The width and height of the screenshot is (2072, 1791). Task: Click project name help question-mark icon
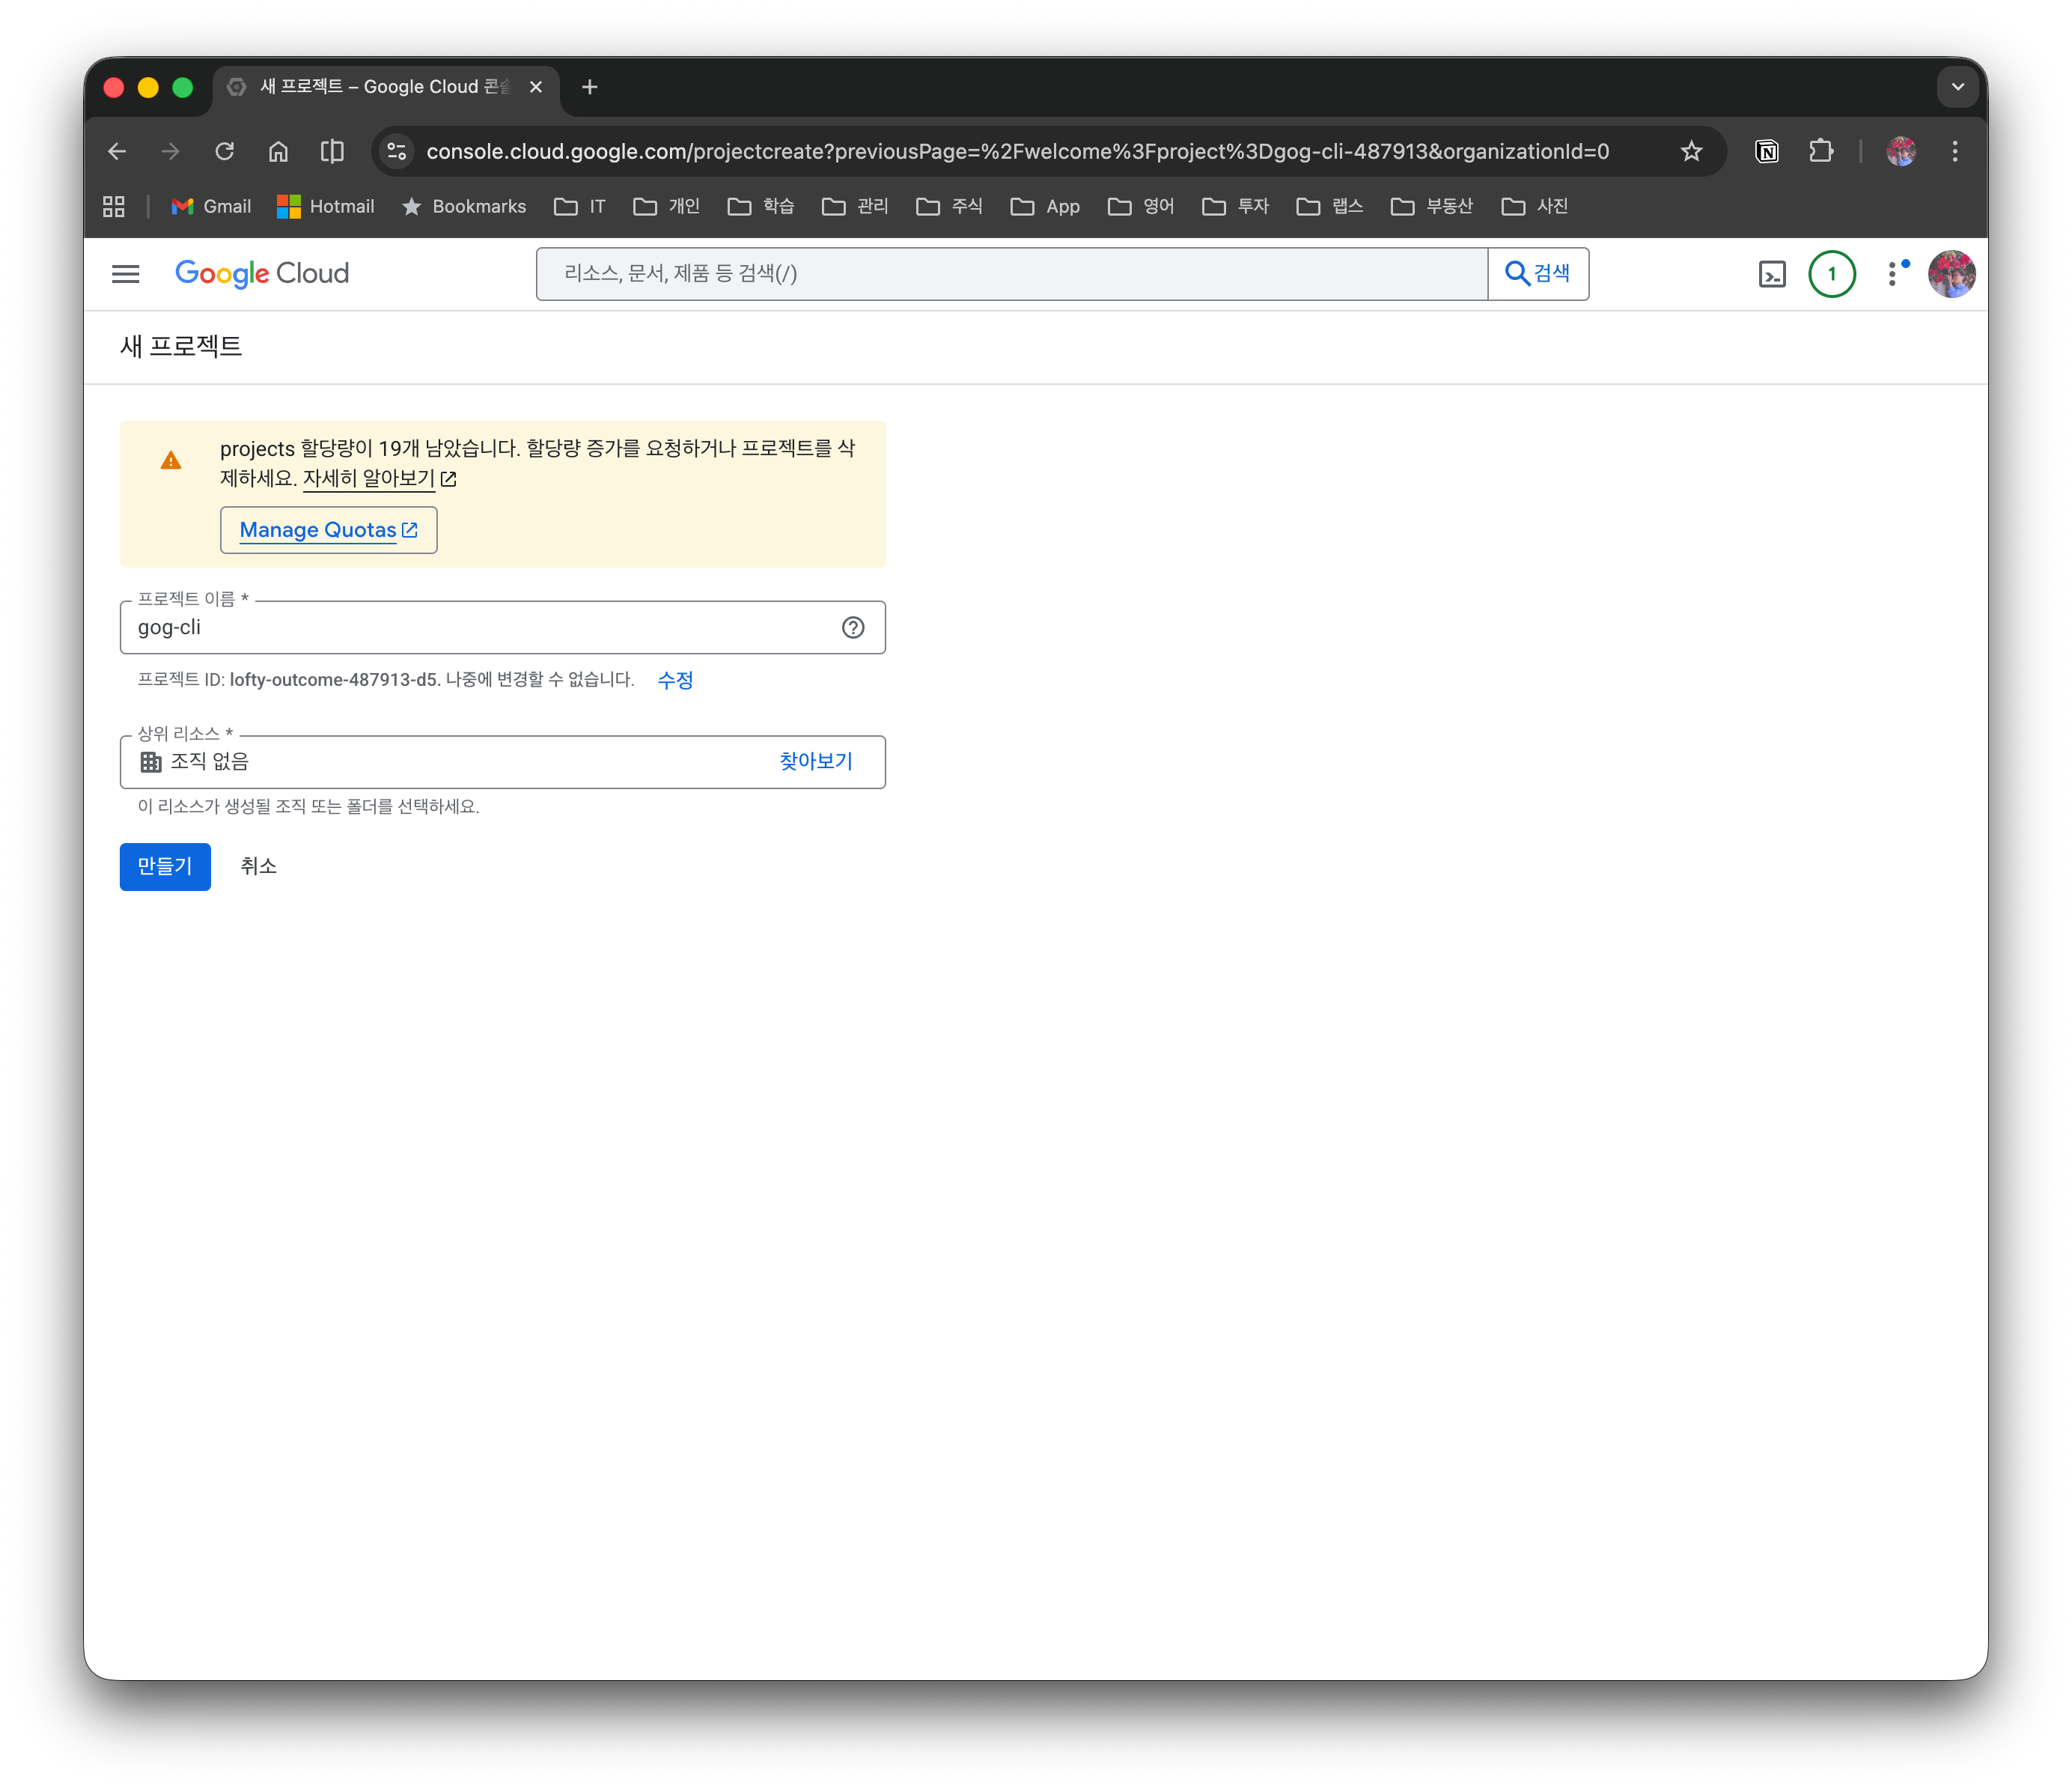pyautogui.click(x=852, y=628)
